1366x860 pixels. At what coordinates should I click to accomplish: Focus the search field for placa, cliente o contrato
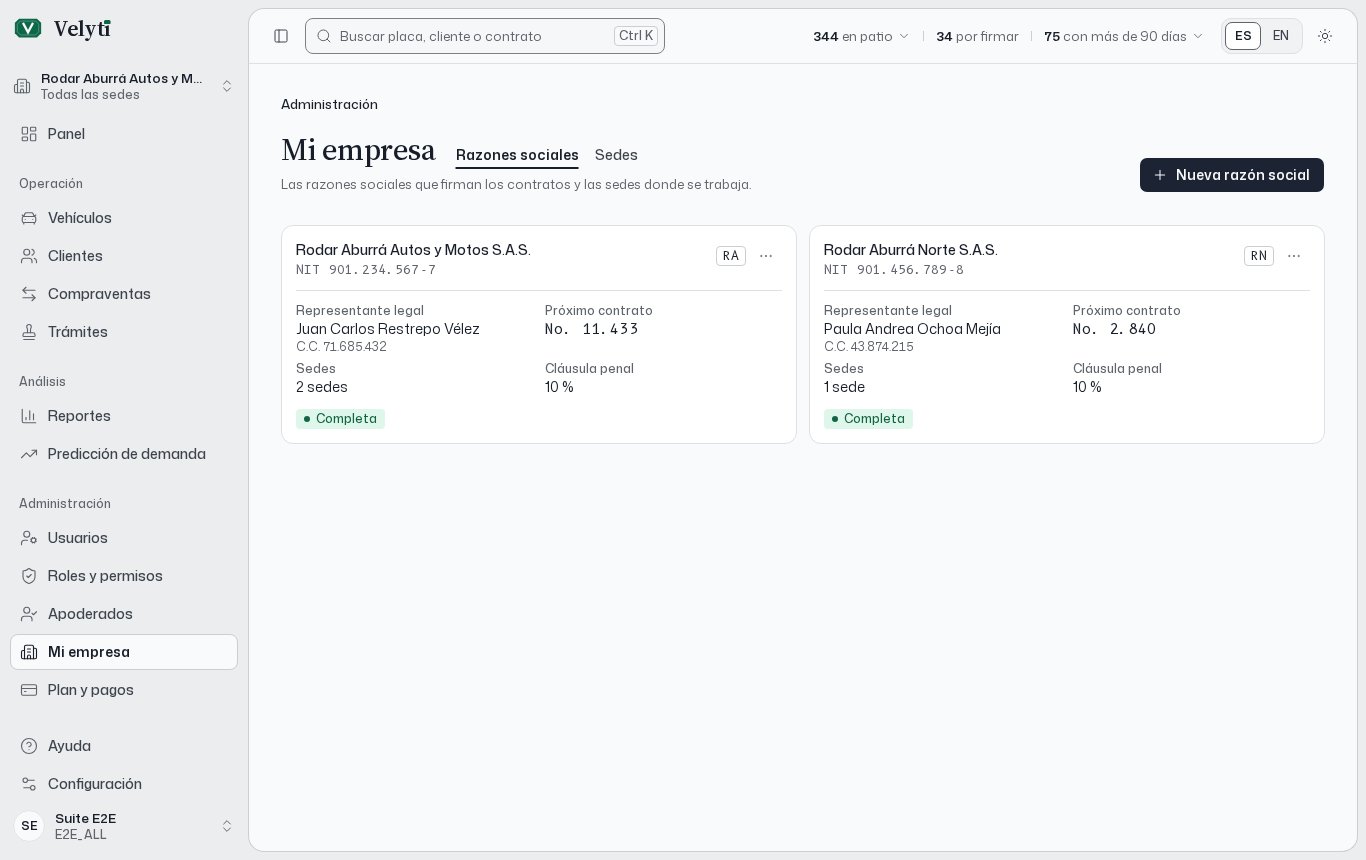tap(485, 36)
